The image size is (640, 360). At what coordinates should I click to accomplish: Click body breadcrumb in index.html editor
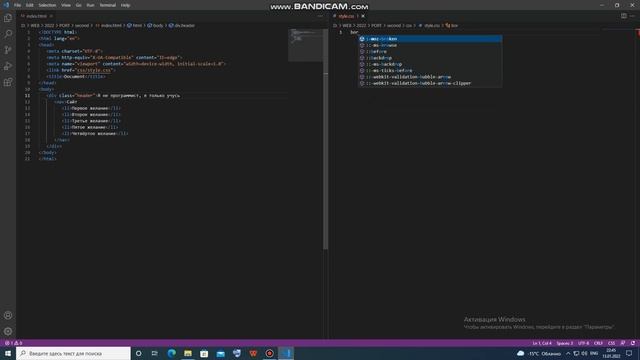156,25
